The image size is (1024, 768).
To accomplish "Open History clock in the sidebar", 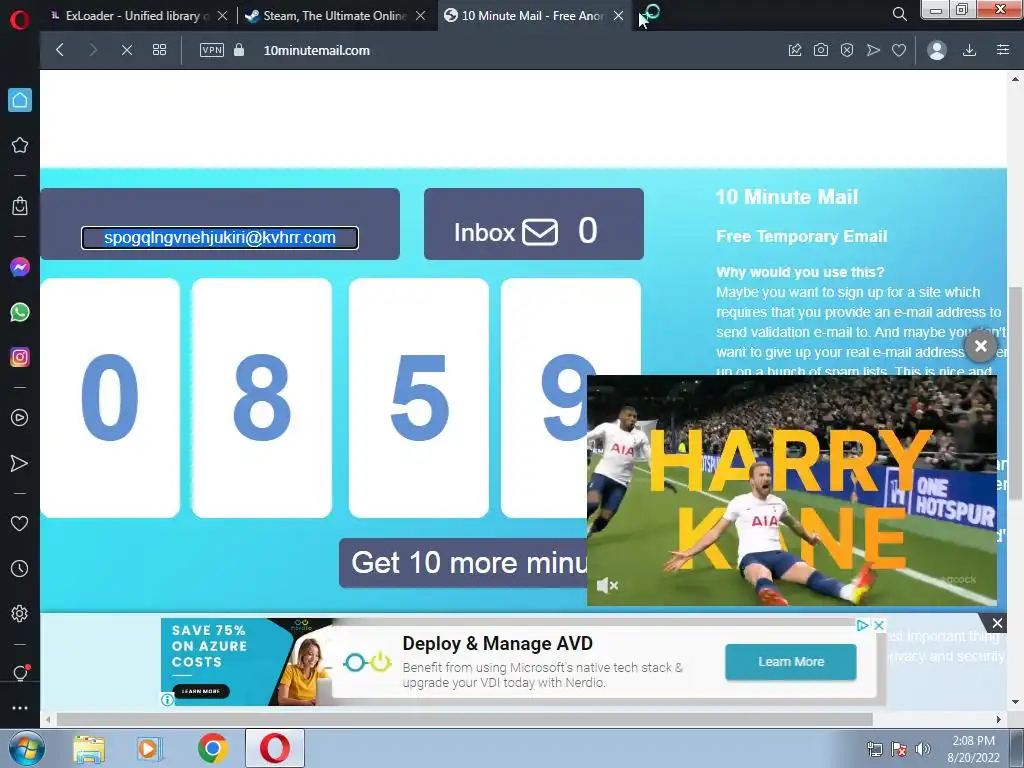I will point(20,569).
